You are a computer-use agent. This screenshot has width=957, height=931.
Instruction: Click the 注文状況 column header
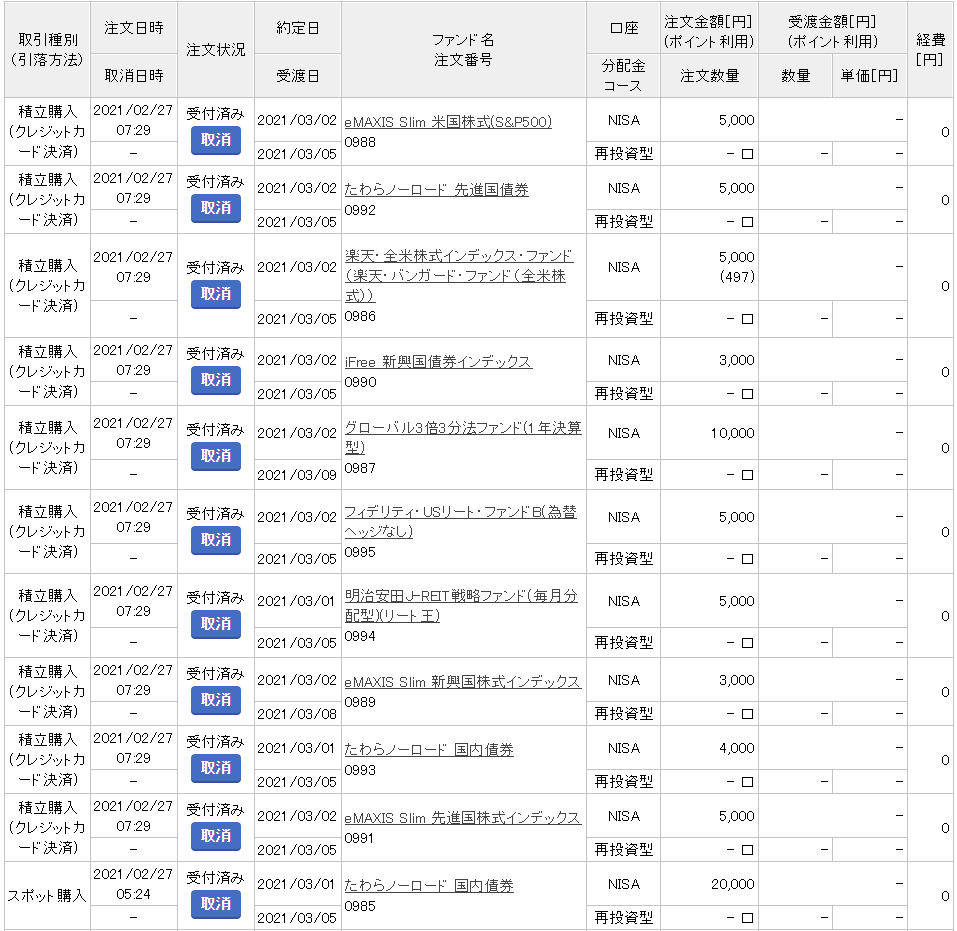[215, 49]
